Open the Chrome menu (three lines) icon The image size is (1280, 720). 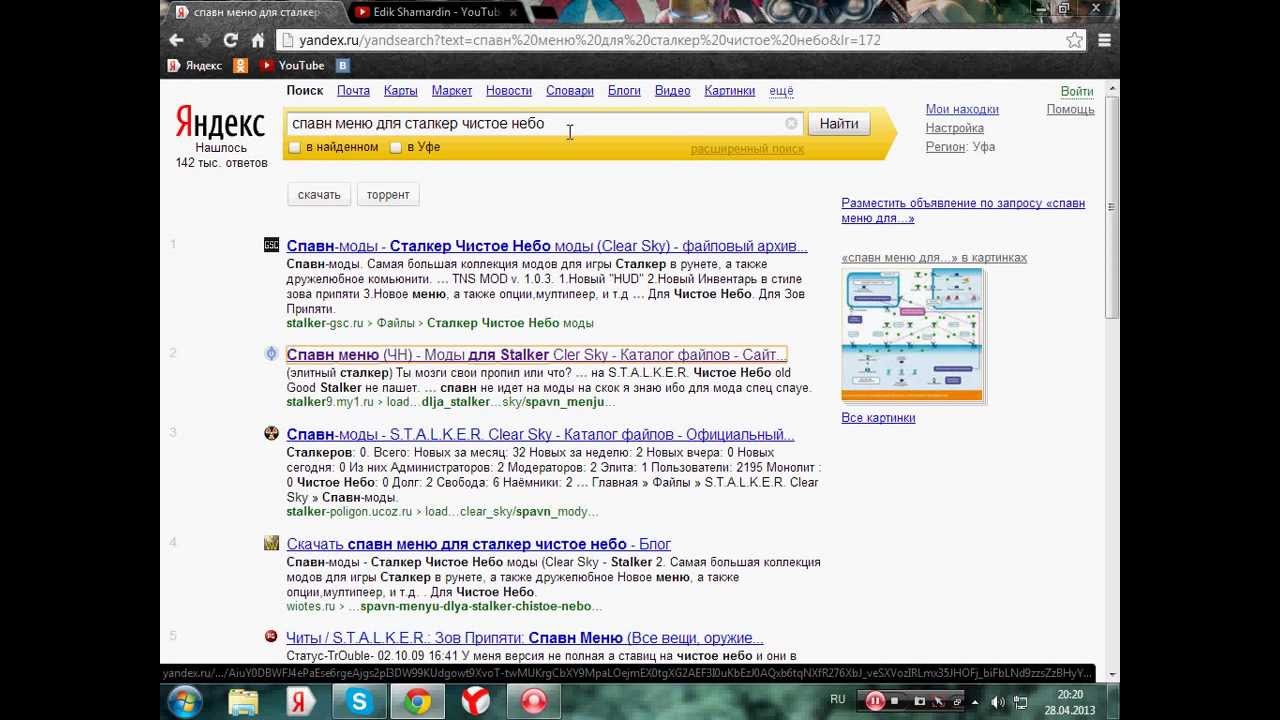tap(1104, 40)
